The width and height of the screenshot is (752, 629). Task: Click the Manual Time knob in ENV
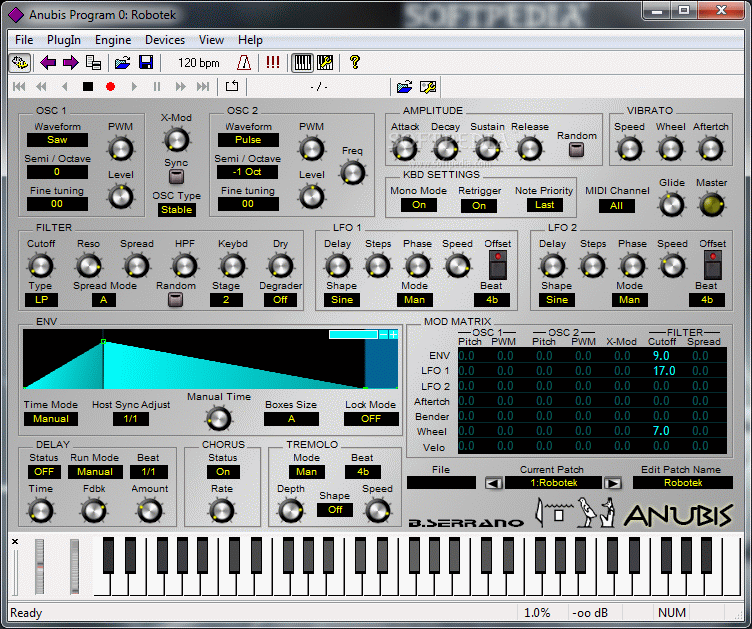219,419
